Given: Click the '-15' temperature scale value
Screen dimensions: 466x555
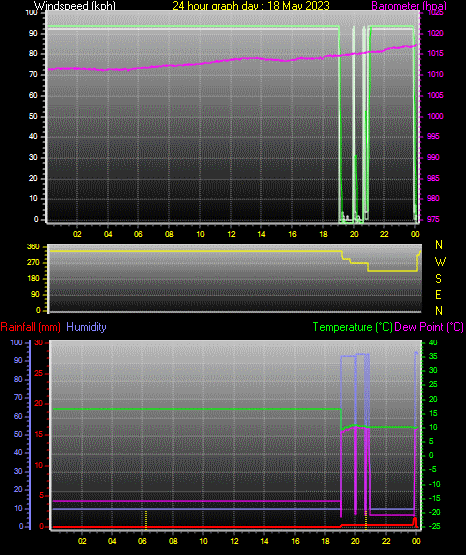Looking at the screenshot, I should click(x=435, y=498).
